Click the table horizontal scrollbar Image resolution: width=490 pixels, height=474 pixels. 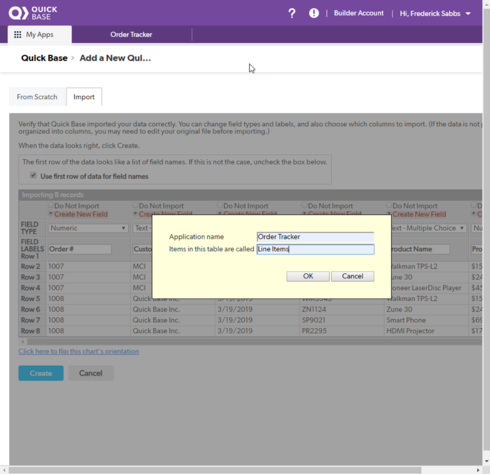click(255, 342)
